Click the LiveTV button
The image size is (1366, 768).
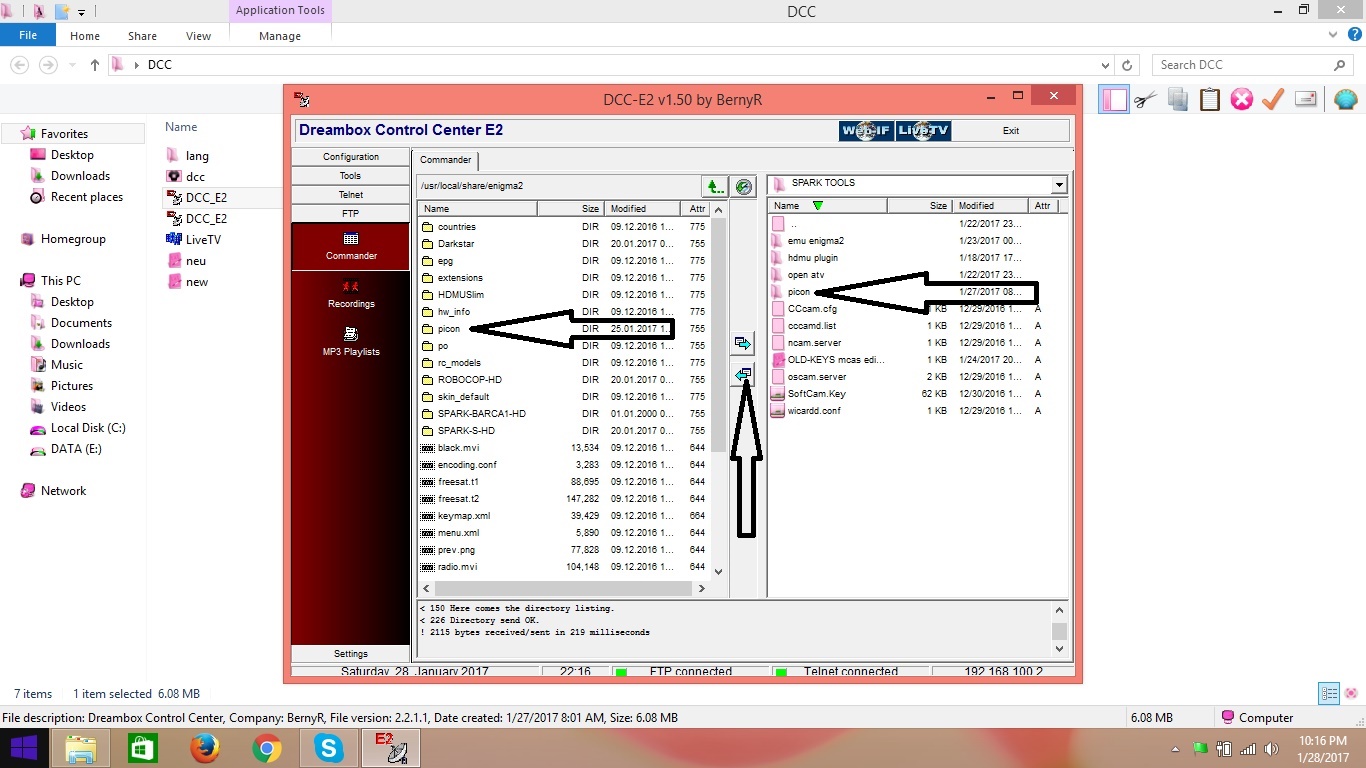(924, 131)
